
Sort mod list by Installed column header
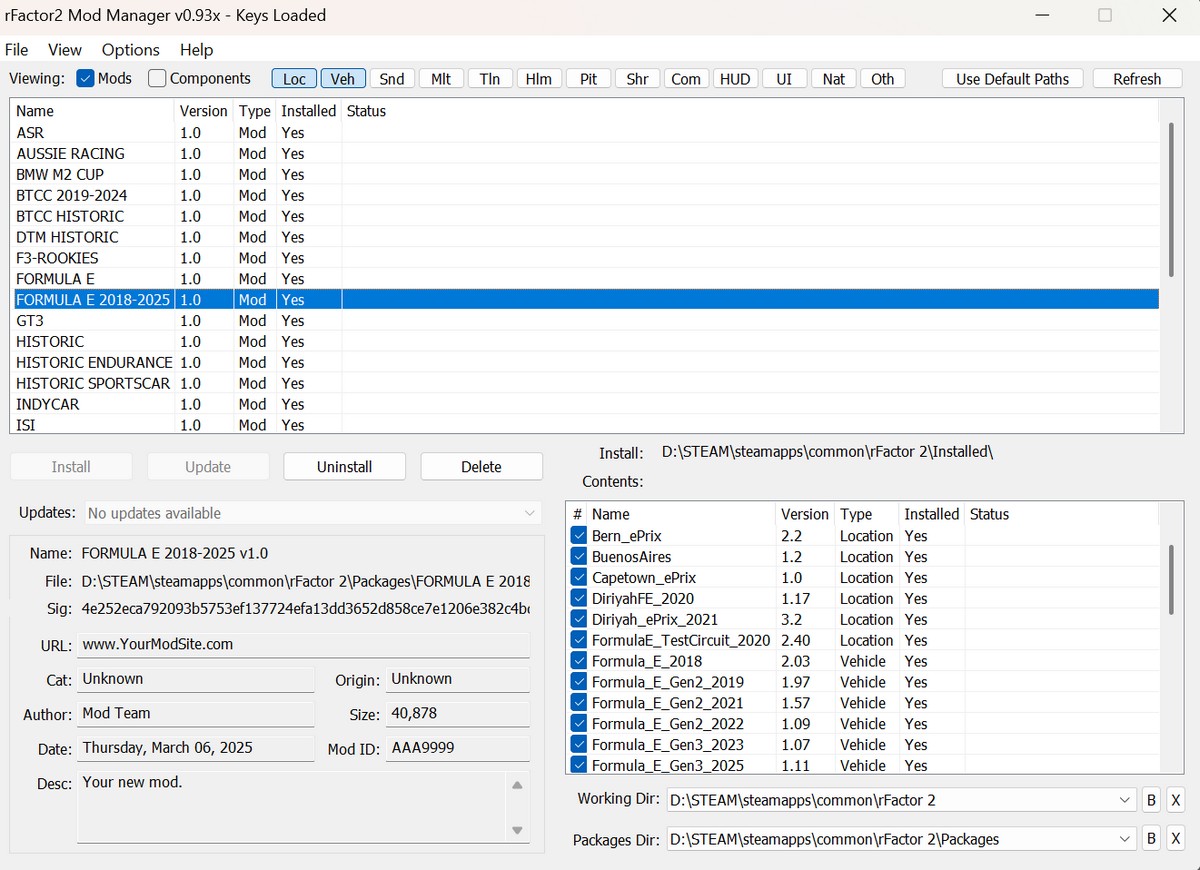[308, 111]
